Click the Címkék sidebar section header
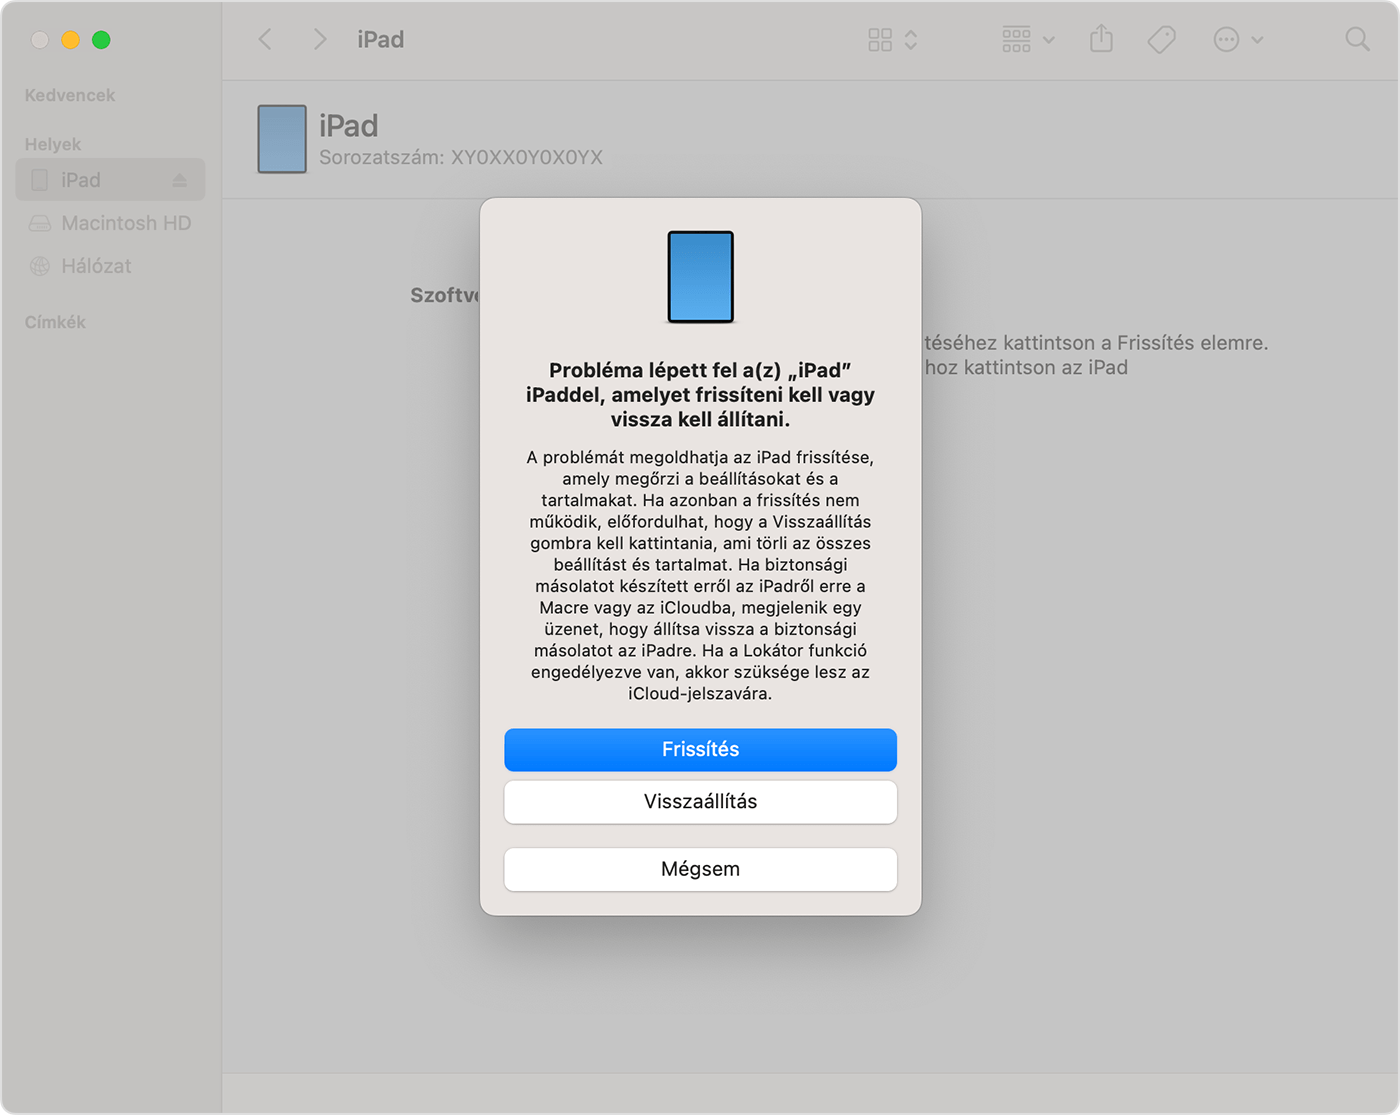Image resolution: width=1400 pixels, height=1116 pixels. (x=54, y=322)
